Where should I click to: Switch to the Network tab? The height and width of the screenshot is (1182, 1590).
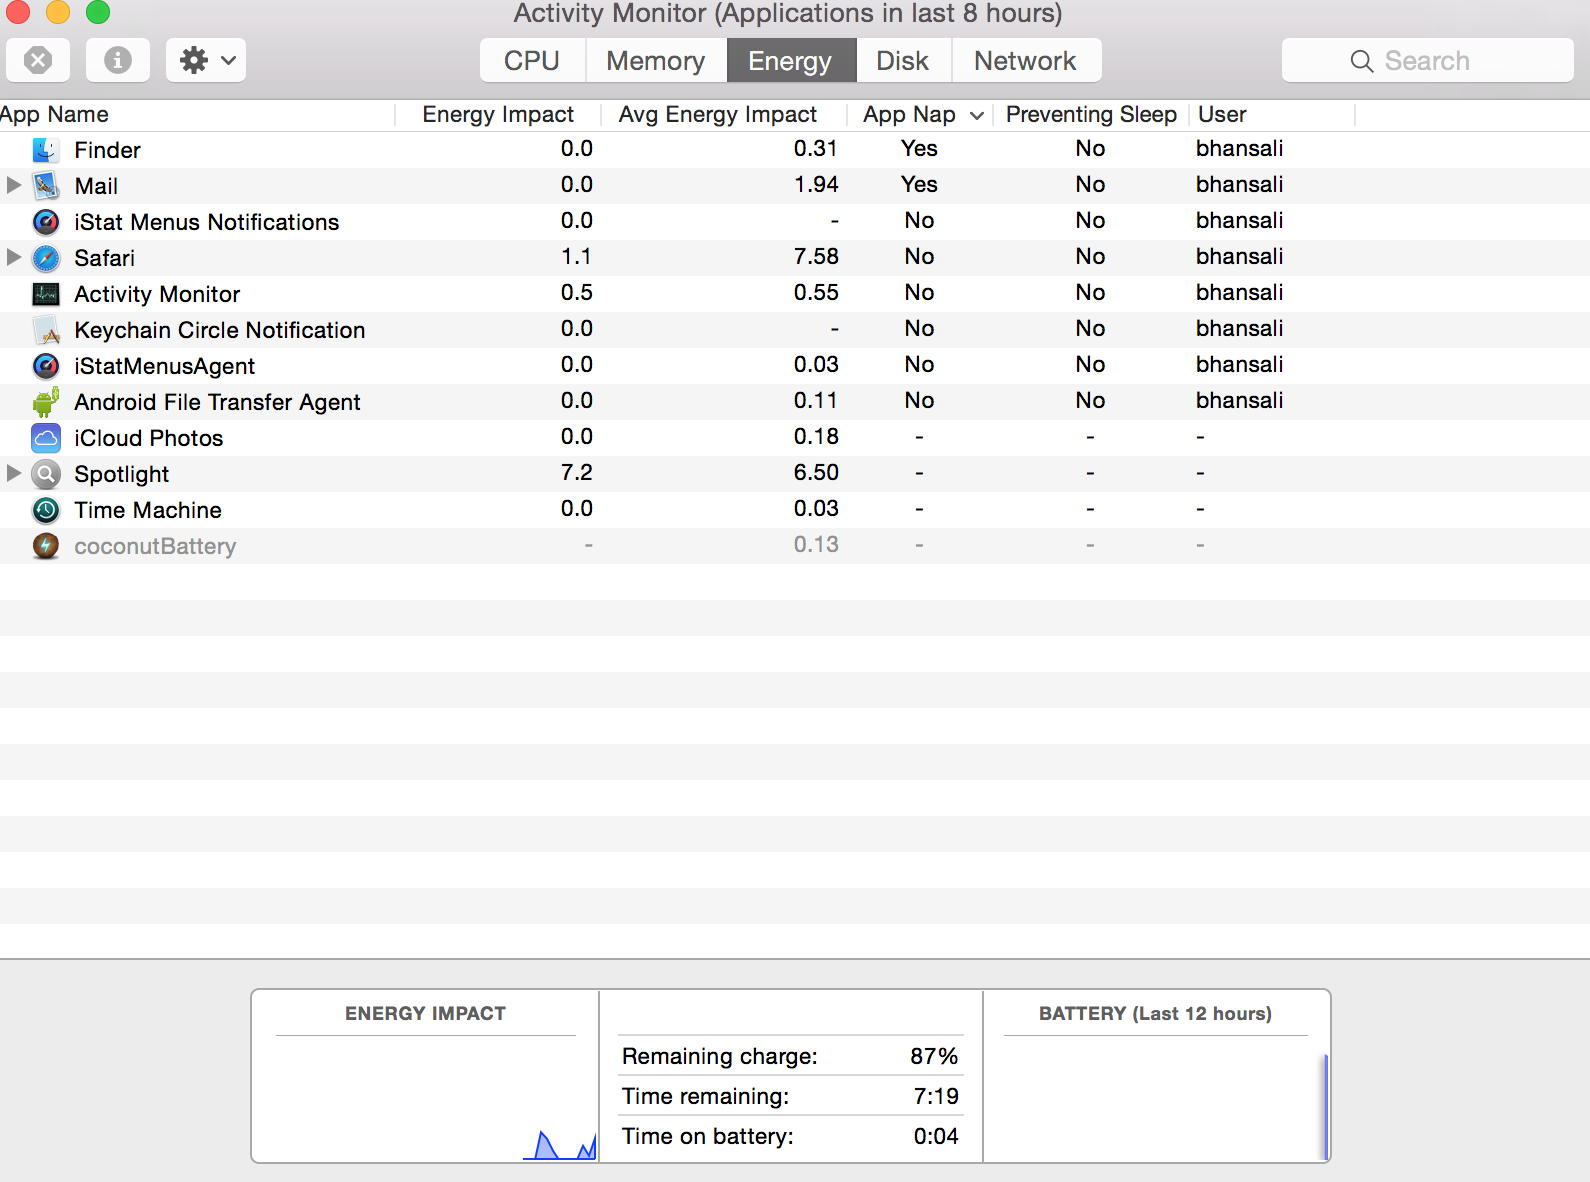(x=1026, y=61)
